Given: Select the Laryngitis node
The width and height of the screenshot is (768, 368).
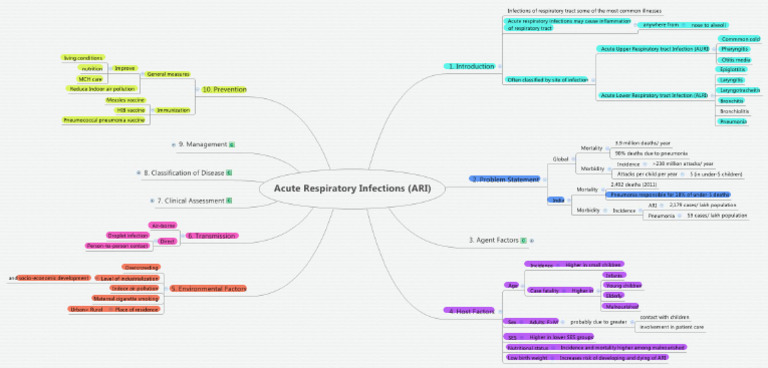Looking at the screenshot, I should tap(732, 80).
